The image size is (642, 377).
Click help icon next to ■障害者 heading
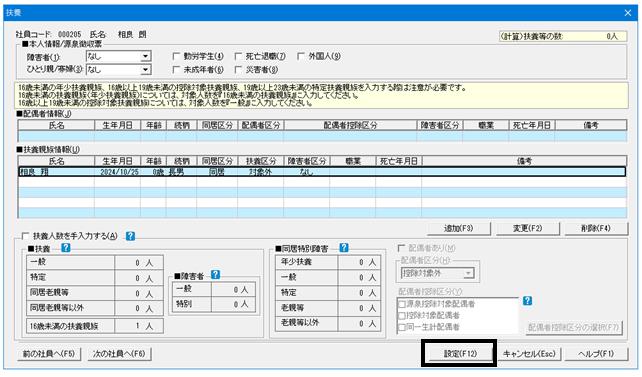click(x=215, y=275)
